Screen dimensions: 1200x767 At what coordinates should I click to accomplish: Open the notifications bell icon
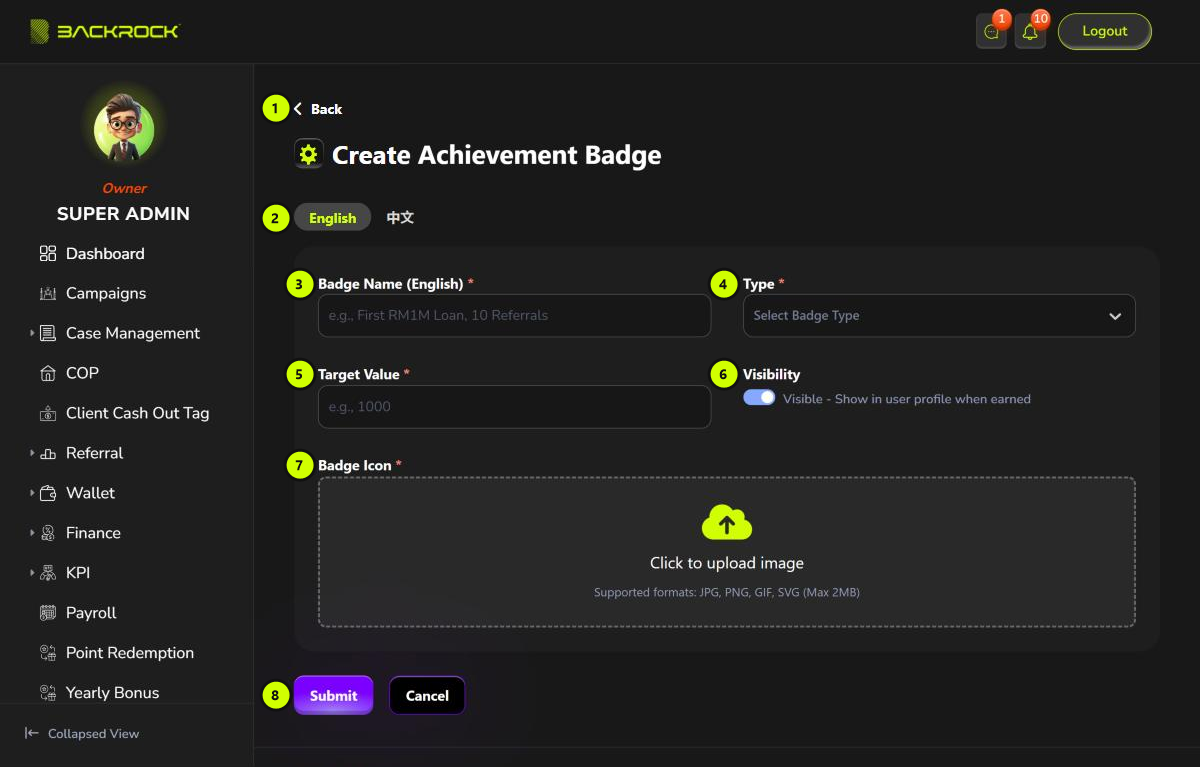pos(1030,32)
